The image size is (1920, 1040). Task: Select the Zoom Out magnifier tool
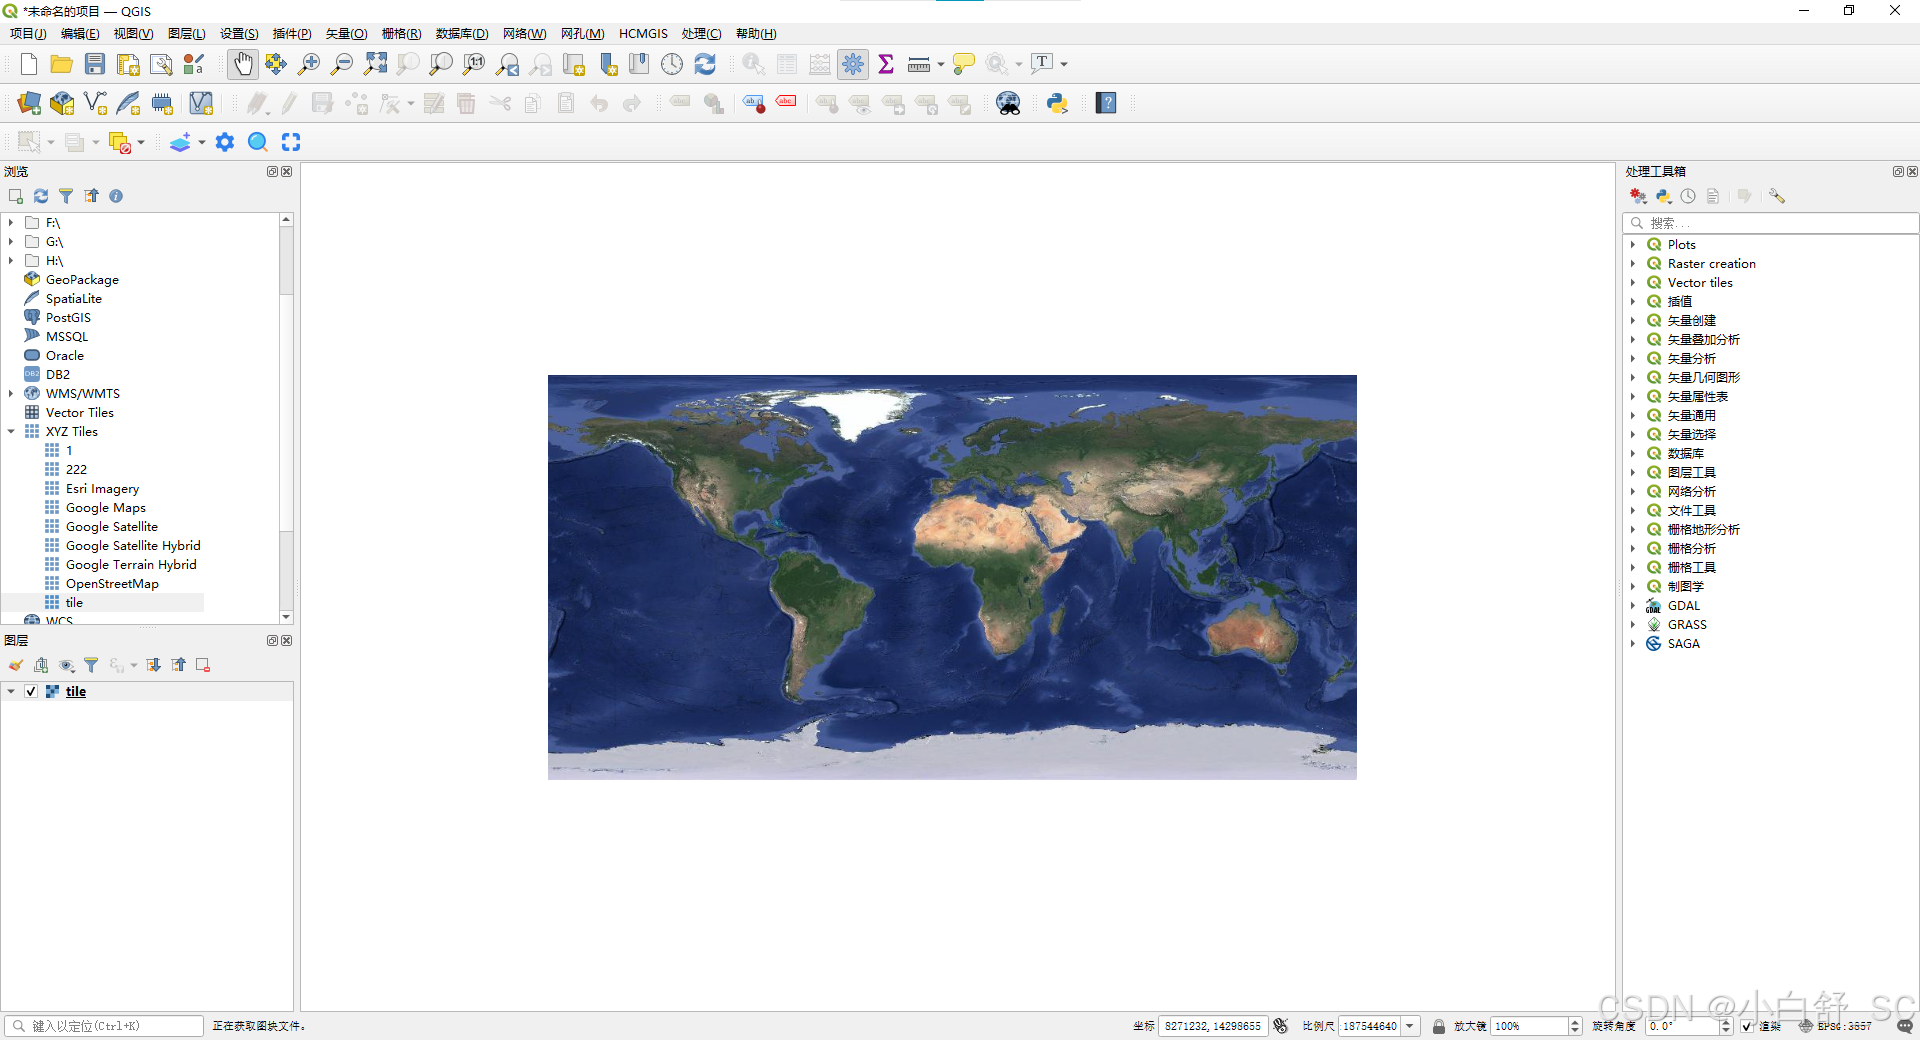click(x=342, y=64)
